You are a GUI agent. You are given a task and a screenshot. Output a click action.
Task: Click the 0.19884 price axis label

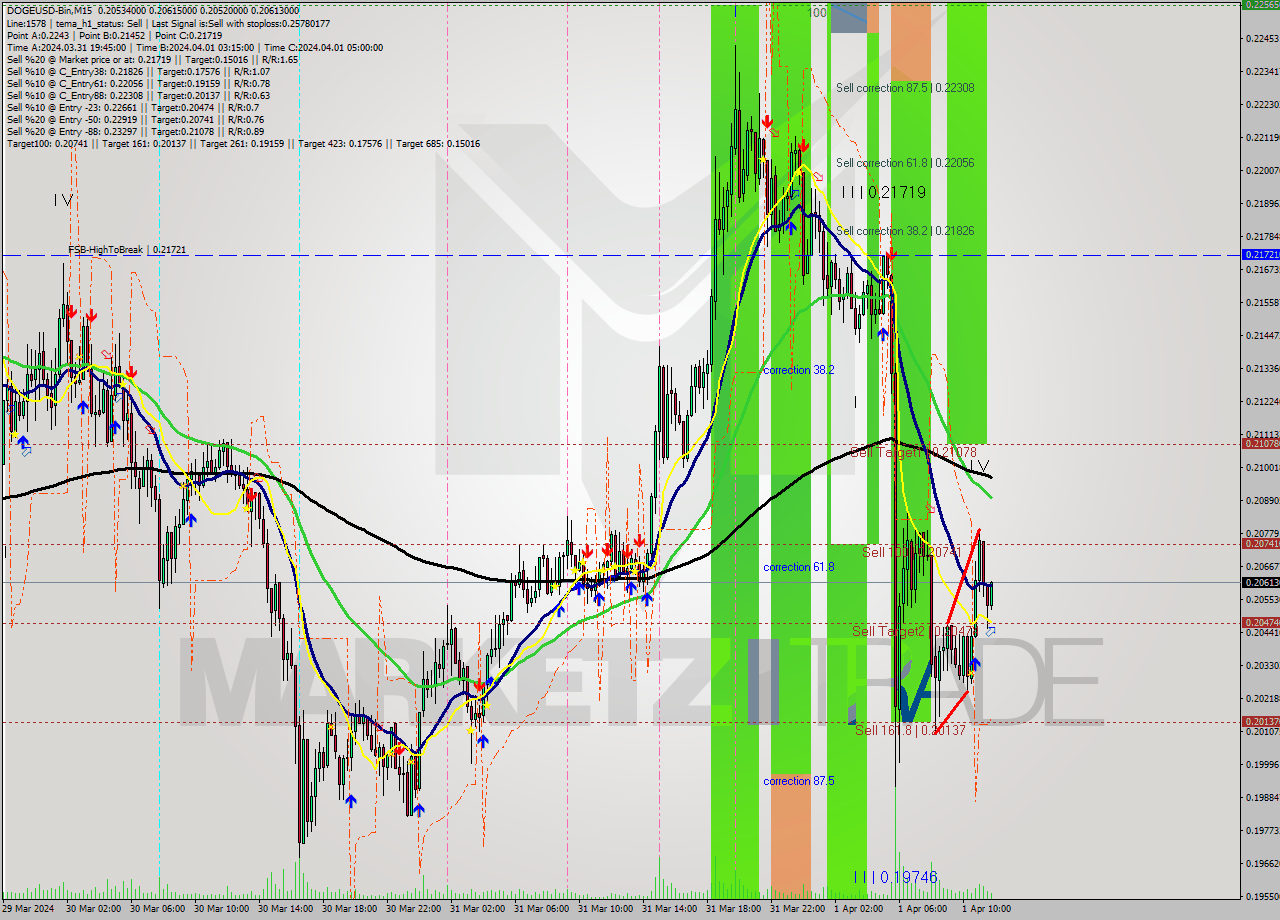(1264, 797)
